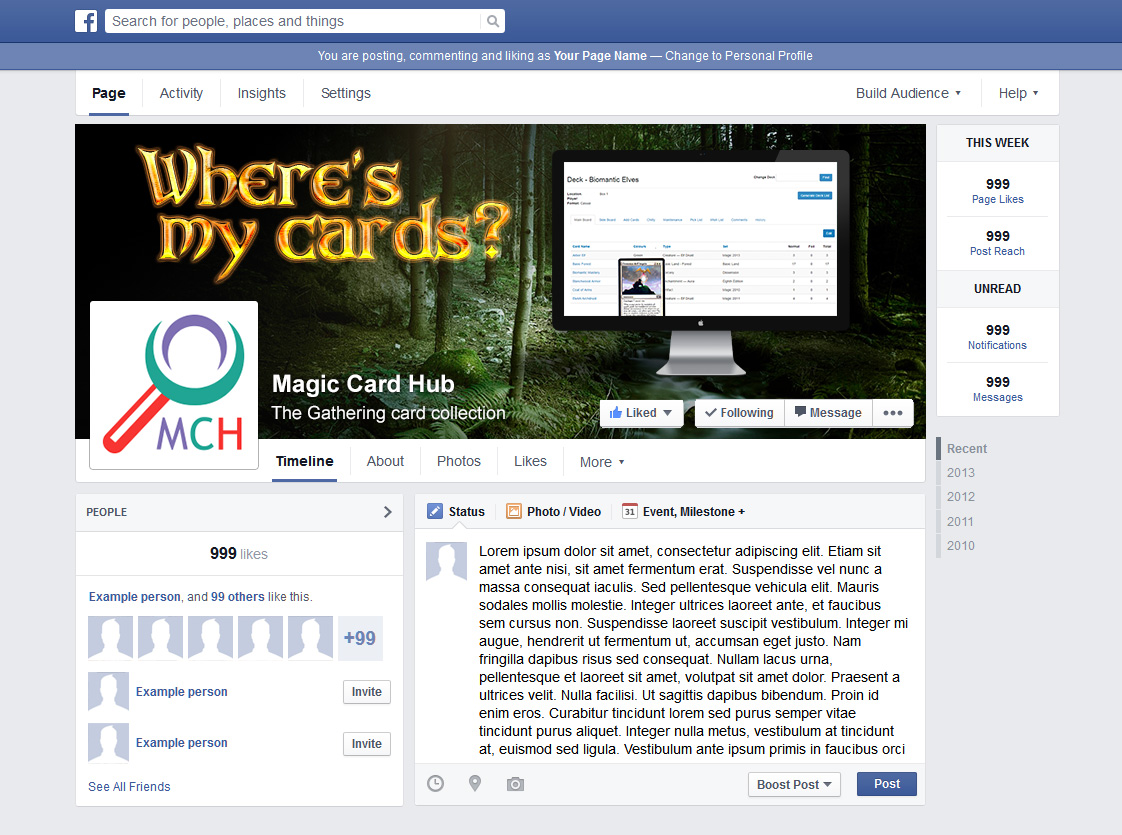
Task: Toggle the Following button
Action: point(739,413)
